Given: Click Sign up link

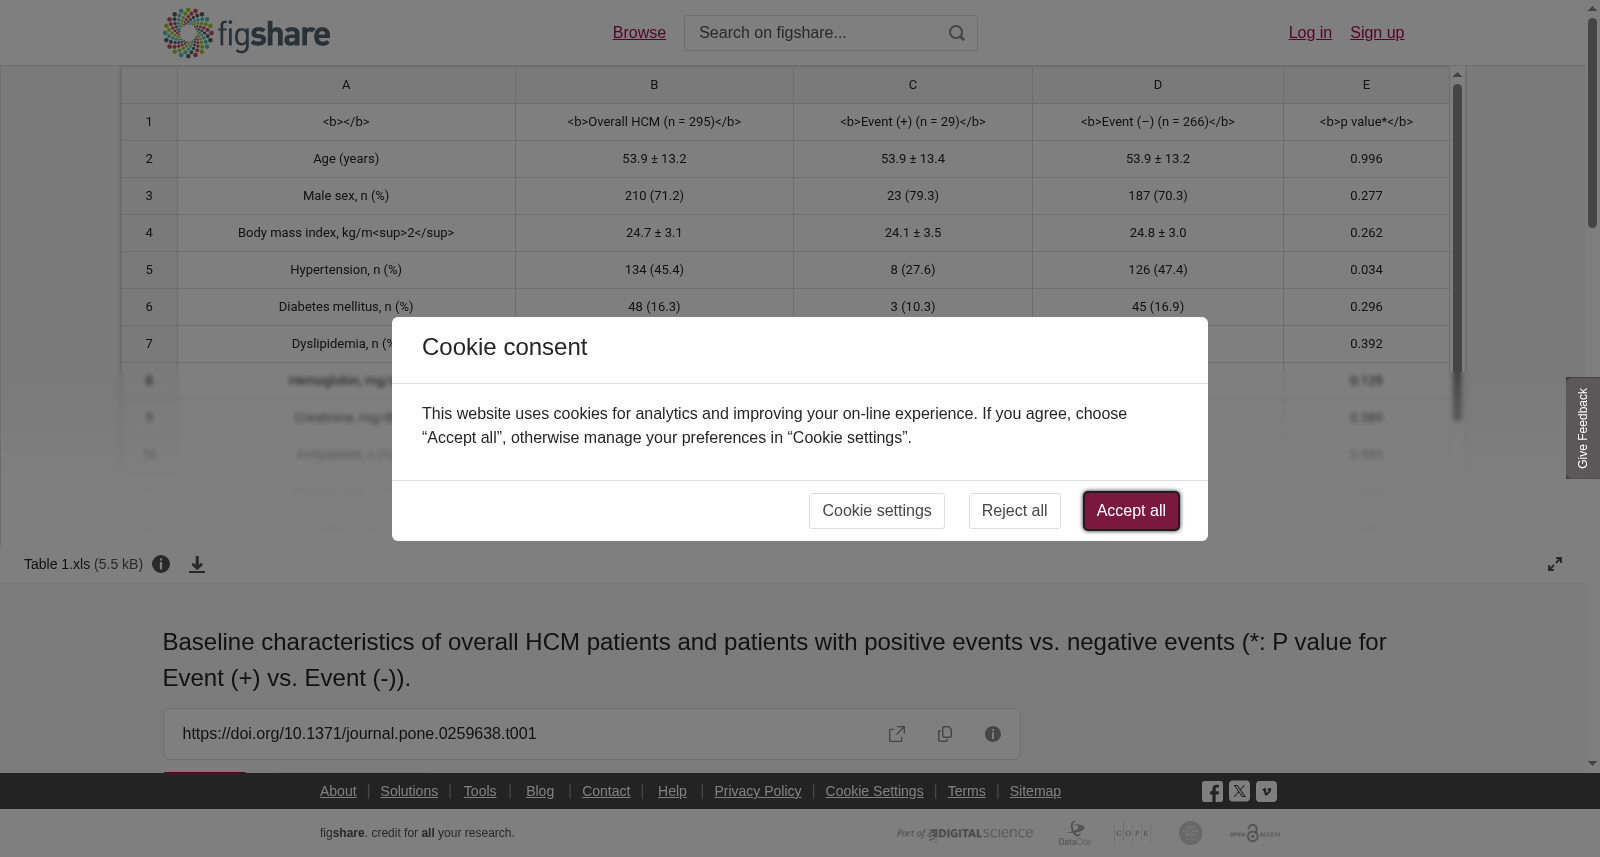Looking at the screenshot, I should click(x=1377, y=33).
